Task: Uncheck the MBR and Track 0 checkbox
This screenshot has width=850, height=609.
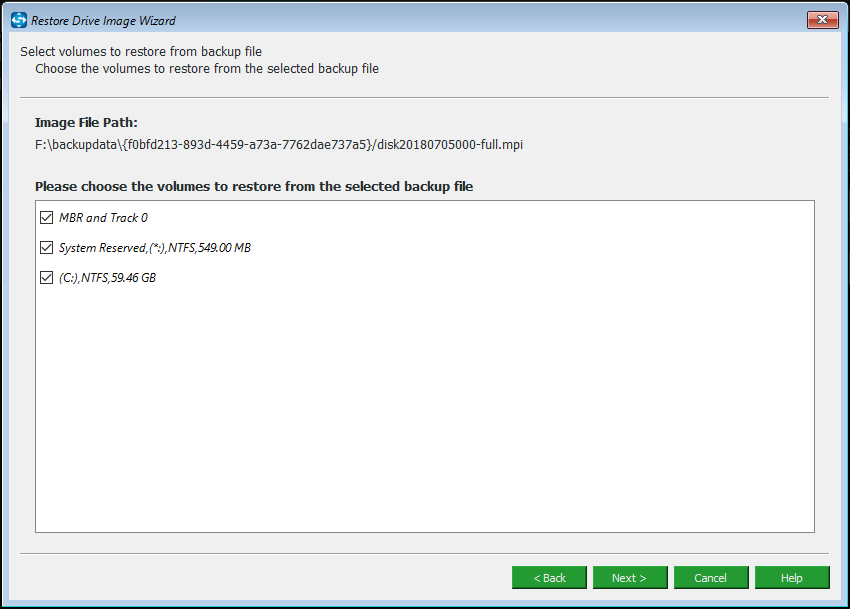Action: pyautogui.click(x=47, y=217)
